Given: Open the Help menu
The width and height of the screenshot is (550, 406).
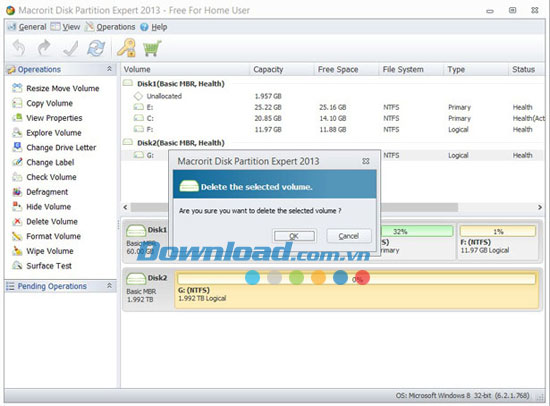Looking at the screenshot, I should [154, 27].
